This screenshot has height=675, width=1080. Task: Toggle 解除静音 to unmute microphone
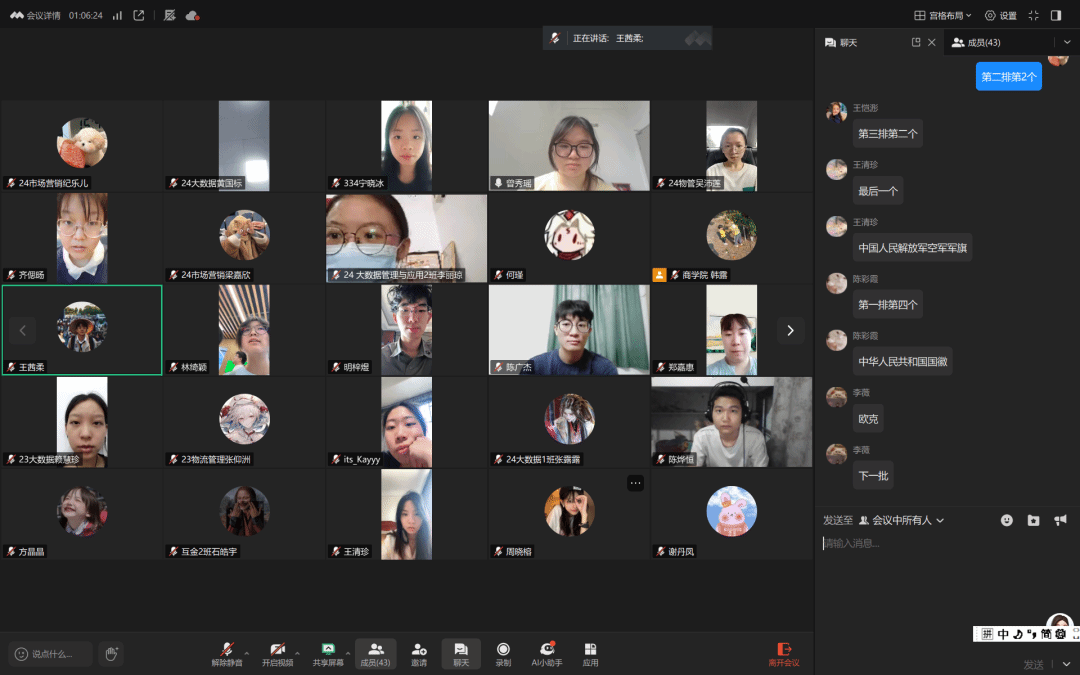226,653
